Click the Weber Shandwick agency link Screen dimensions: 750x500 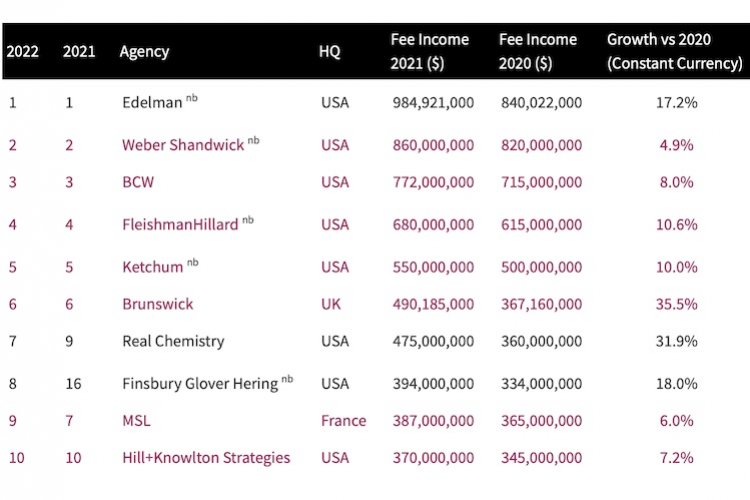(183, 145)
